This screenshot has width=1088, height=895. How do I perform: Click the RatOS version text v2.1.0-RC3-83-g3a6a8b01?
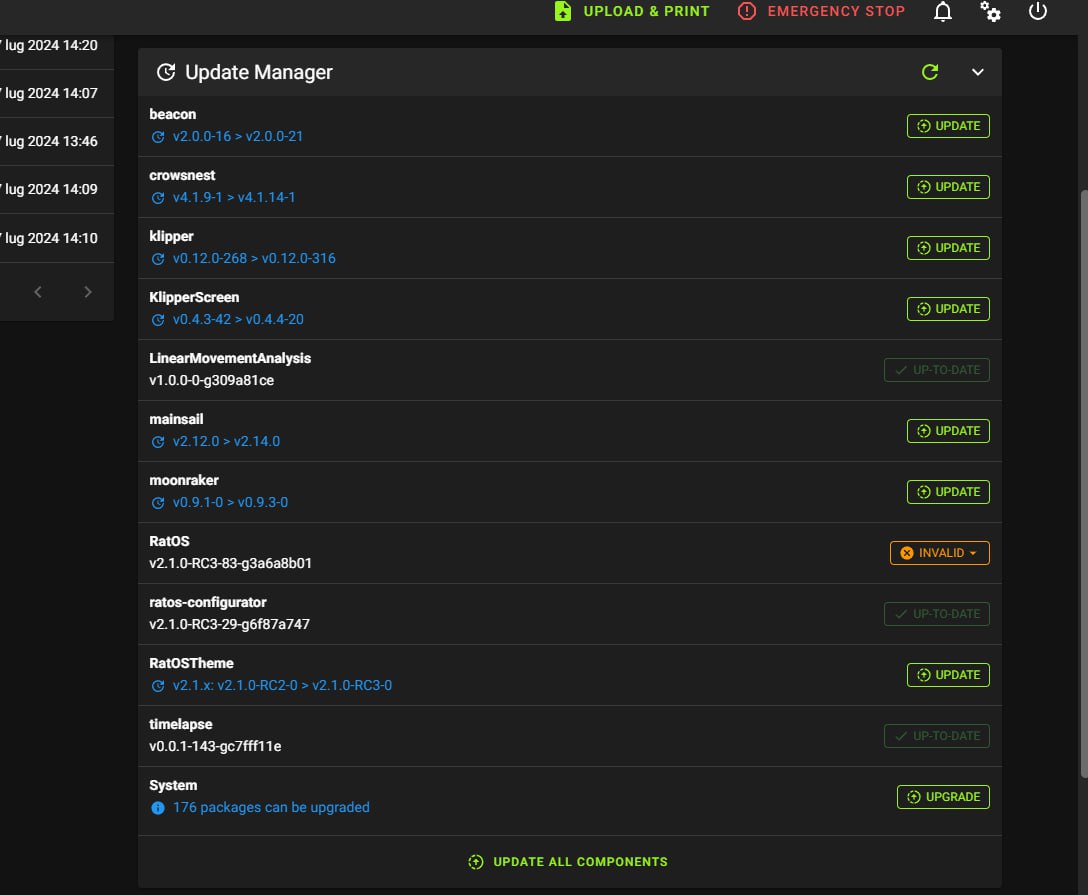(230, 564)
